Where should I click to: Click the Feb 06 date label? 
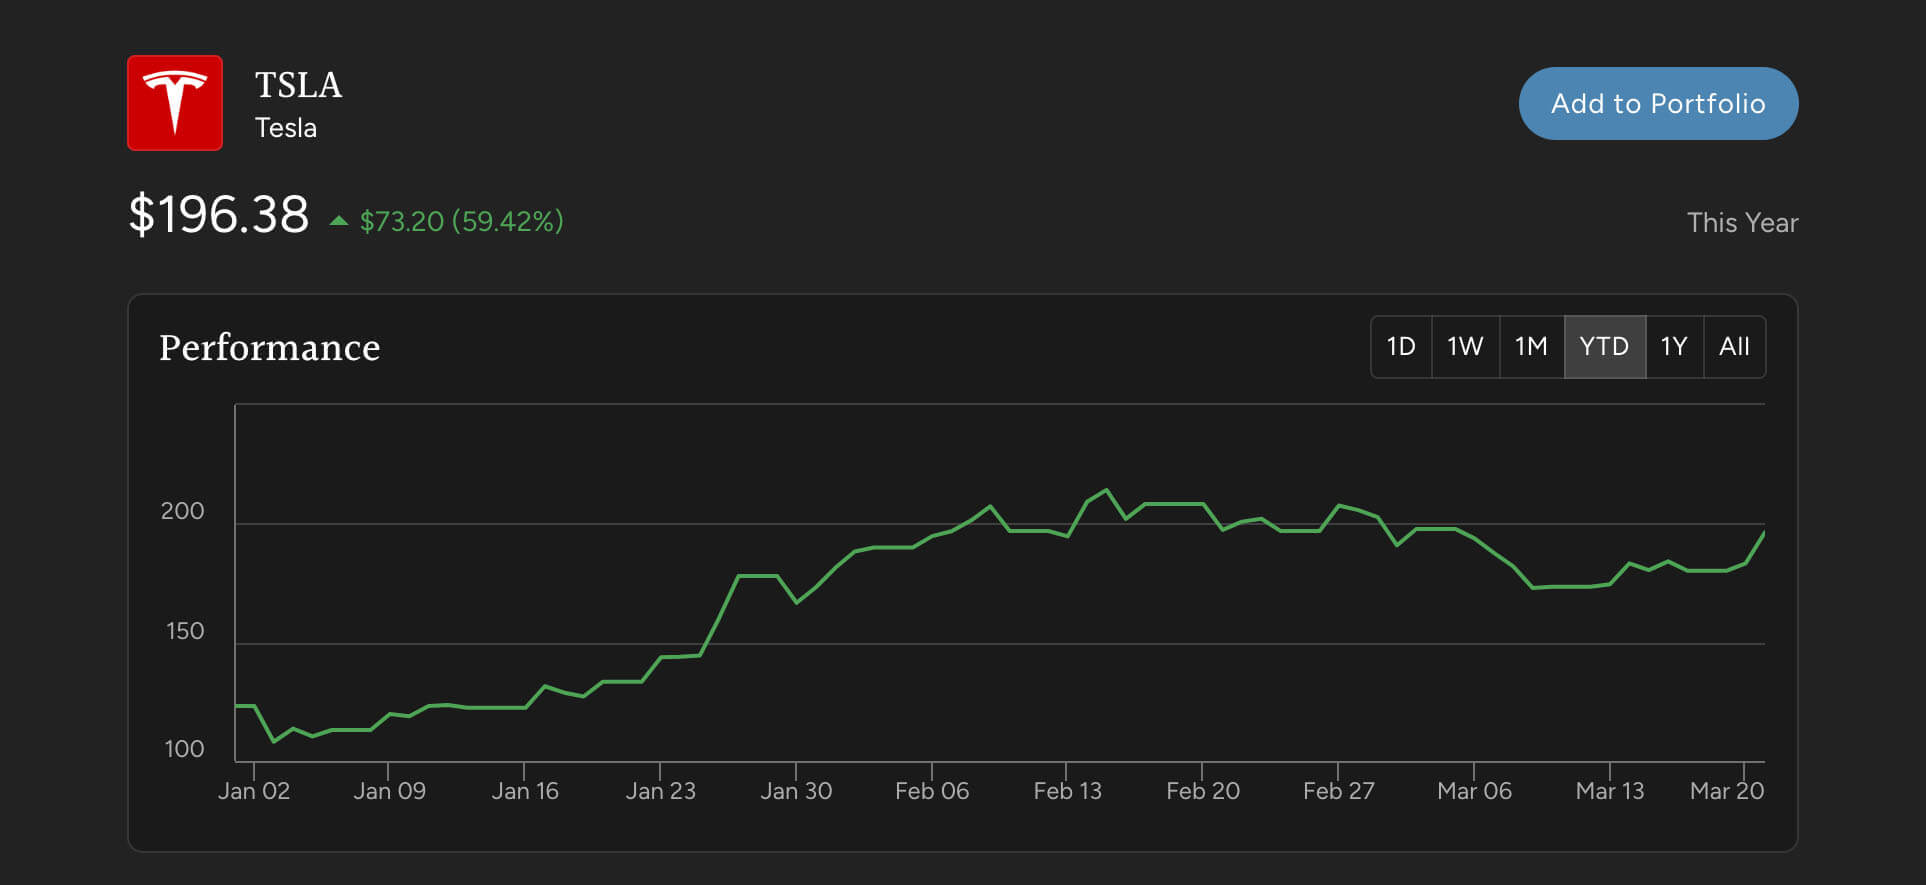(x=932, y=791)
